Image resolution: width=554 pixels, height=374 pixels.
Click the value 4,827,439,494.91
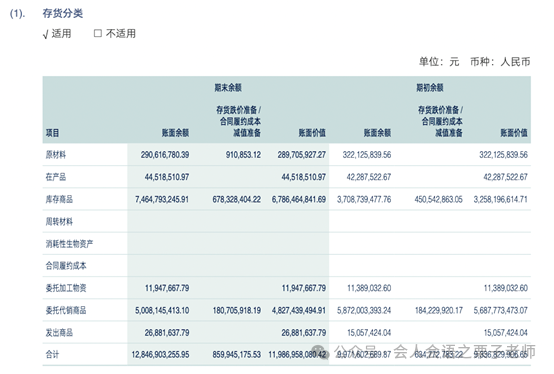[x=299, y=310]
